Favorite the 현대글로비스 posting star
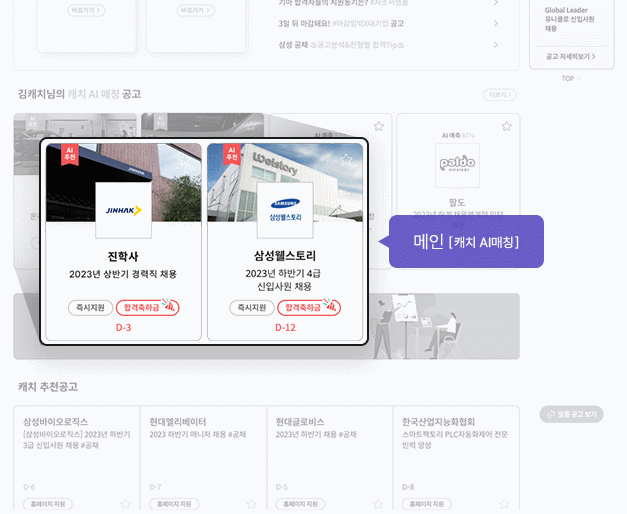 point(378,504)
